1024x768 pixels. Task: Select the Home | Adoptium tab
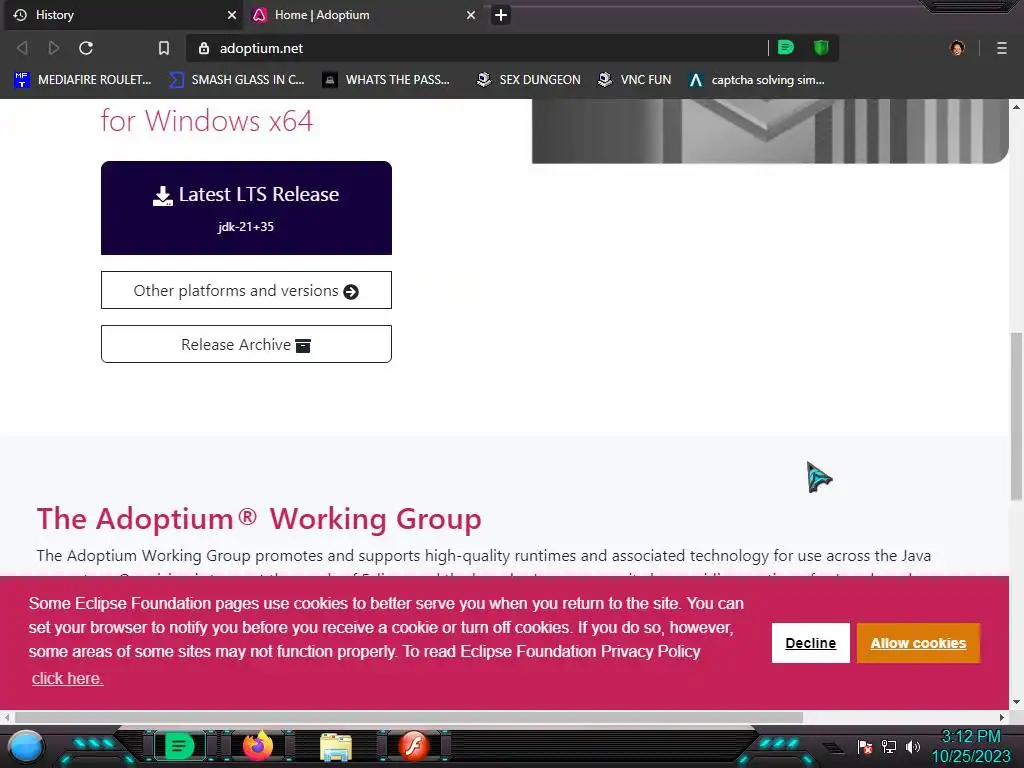coord(364,15)
